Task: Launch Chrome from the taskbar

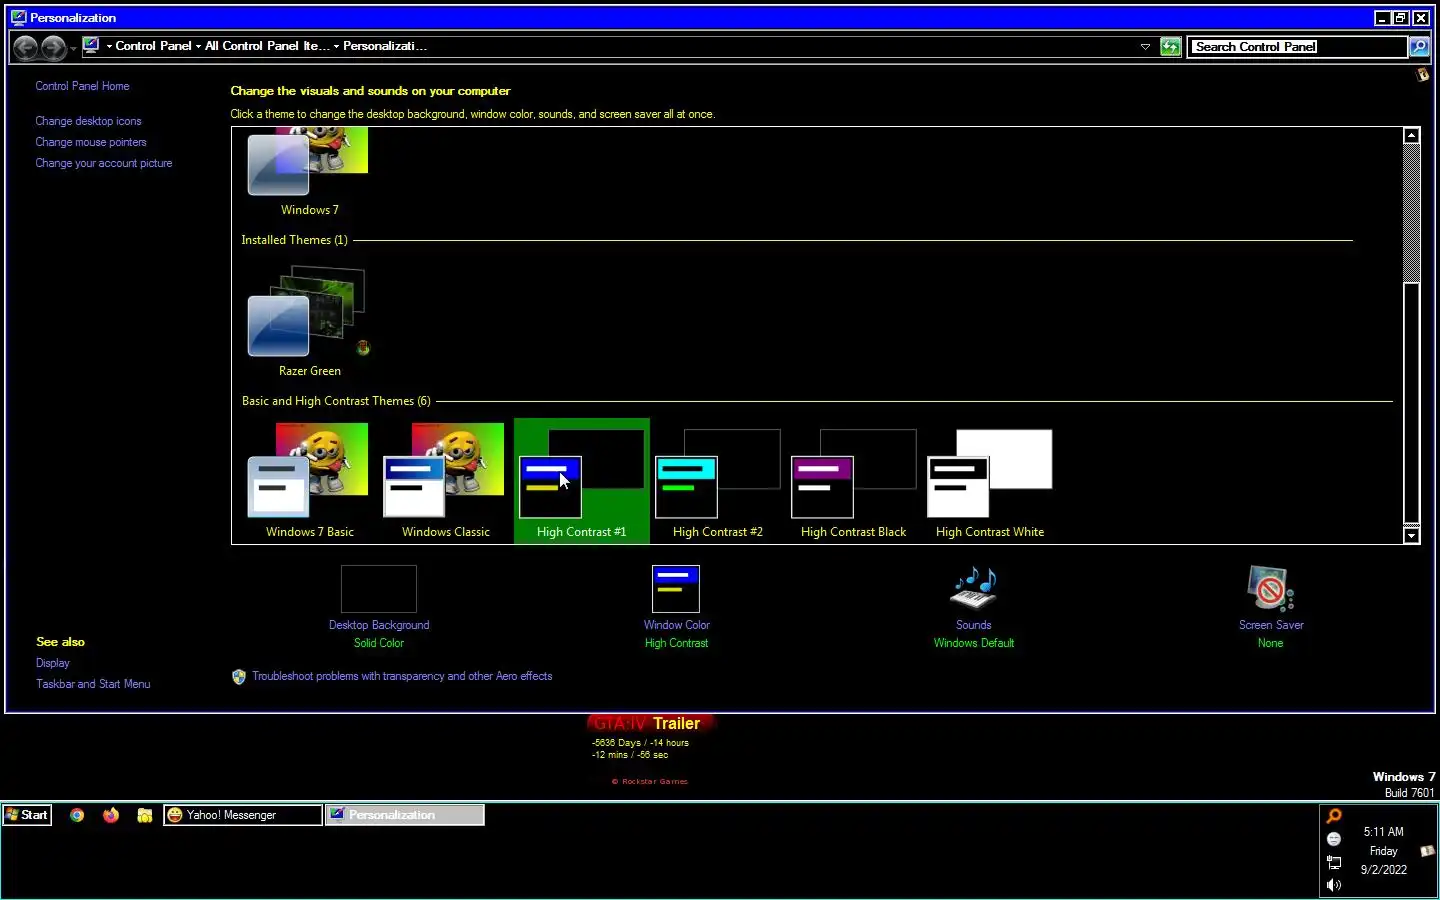Action: [77, 815]
